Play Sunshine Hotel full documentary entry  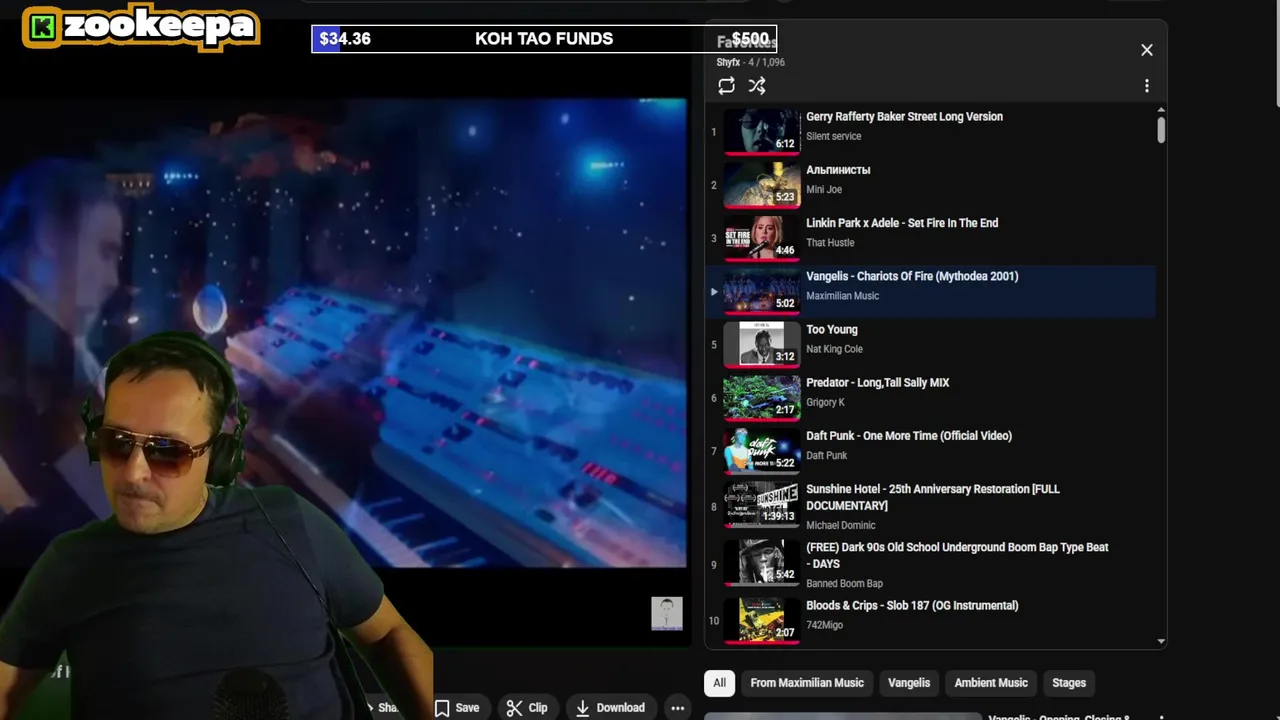(933, 497)
